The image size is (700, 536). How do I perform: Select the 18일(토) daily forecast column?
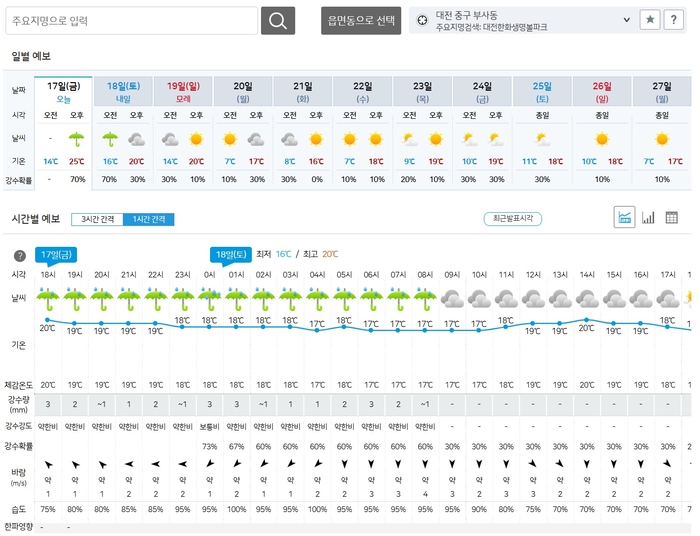click(x=123, y=92)
